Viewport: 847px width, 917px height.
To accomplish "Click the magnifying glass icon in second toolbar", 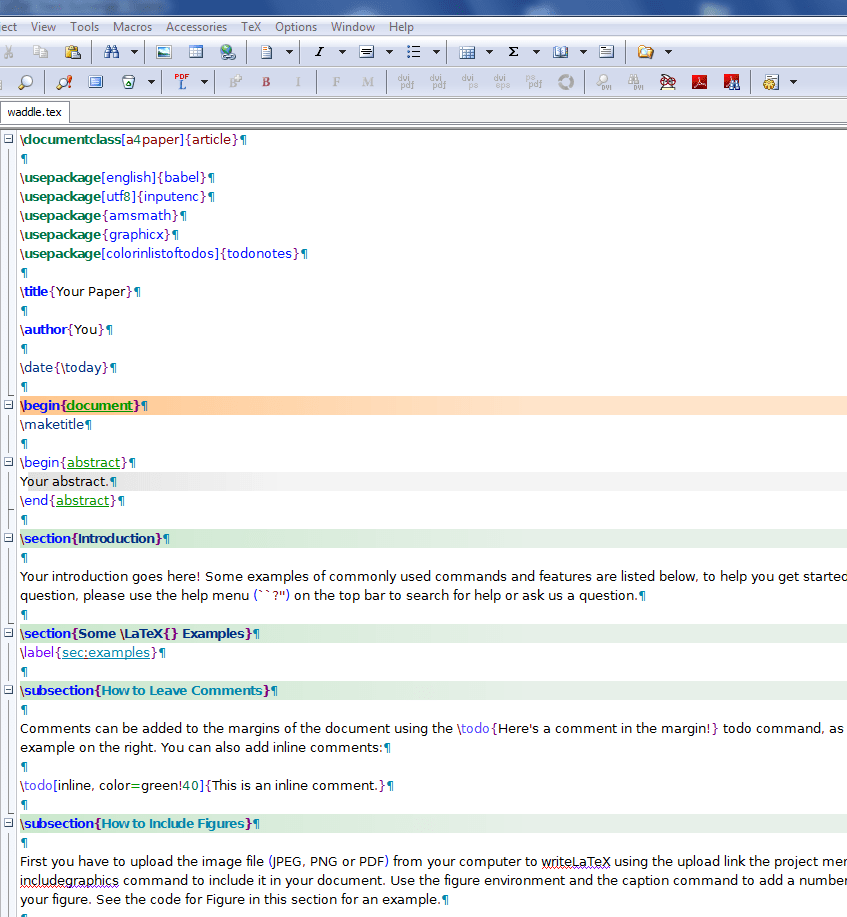I will [25, 82].
